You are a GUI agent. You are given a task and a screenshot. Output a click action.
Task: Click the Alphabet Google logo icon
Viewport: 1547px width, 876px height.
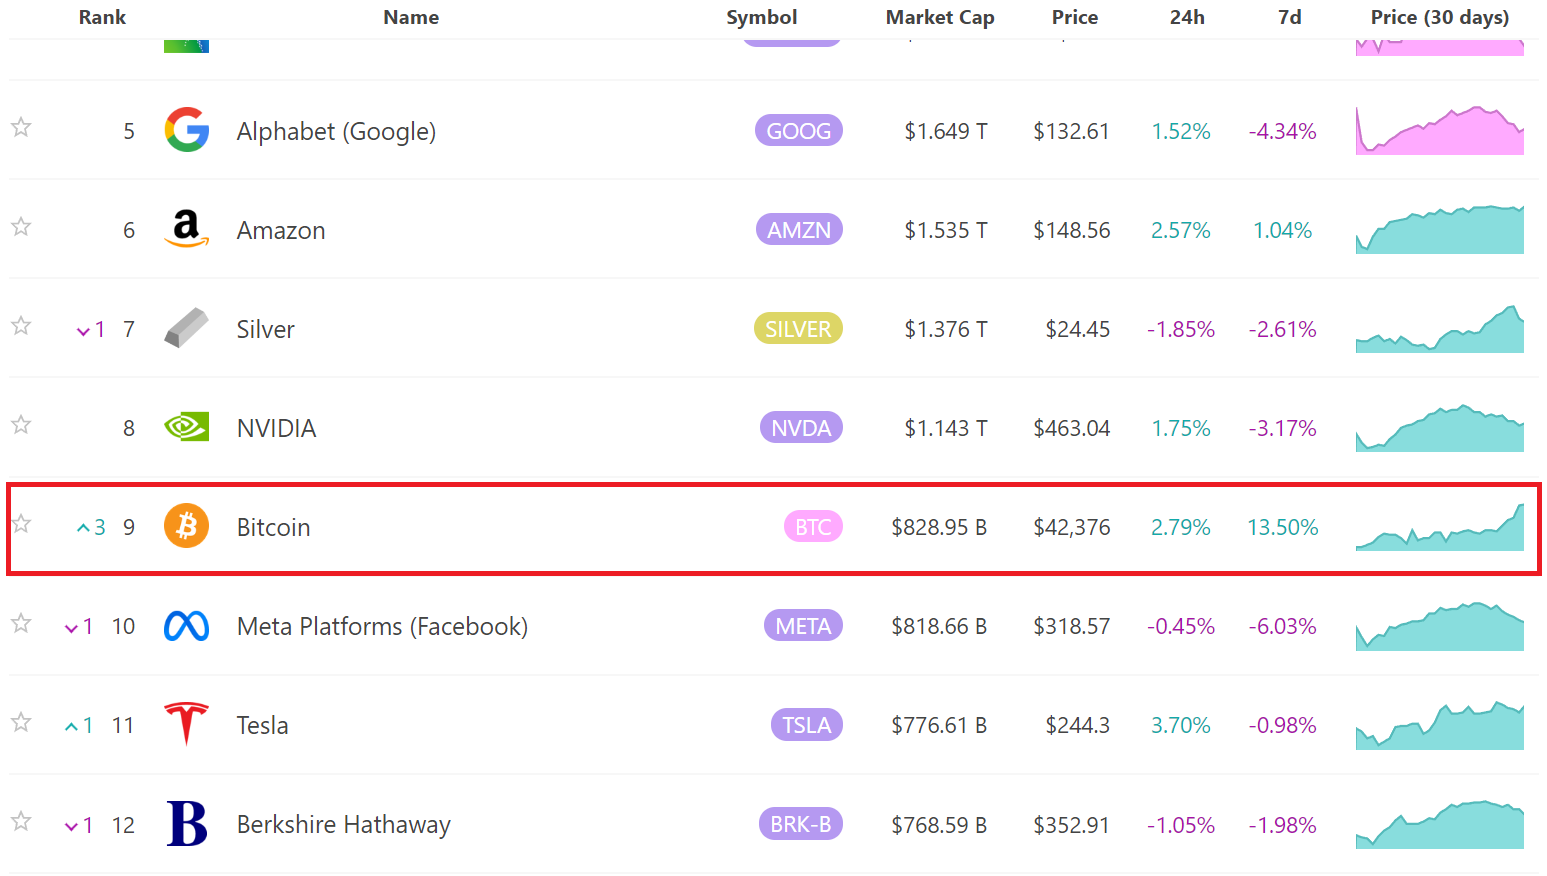point(186,130)
